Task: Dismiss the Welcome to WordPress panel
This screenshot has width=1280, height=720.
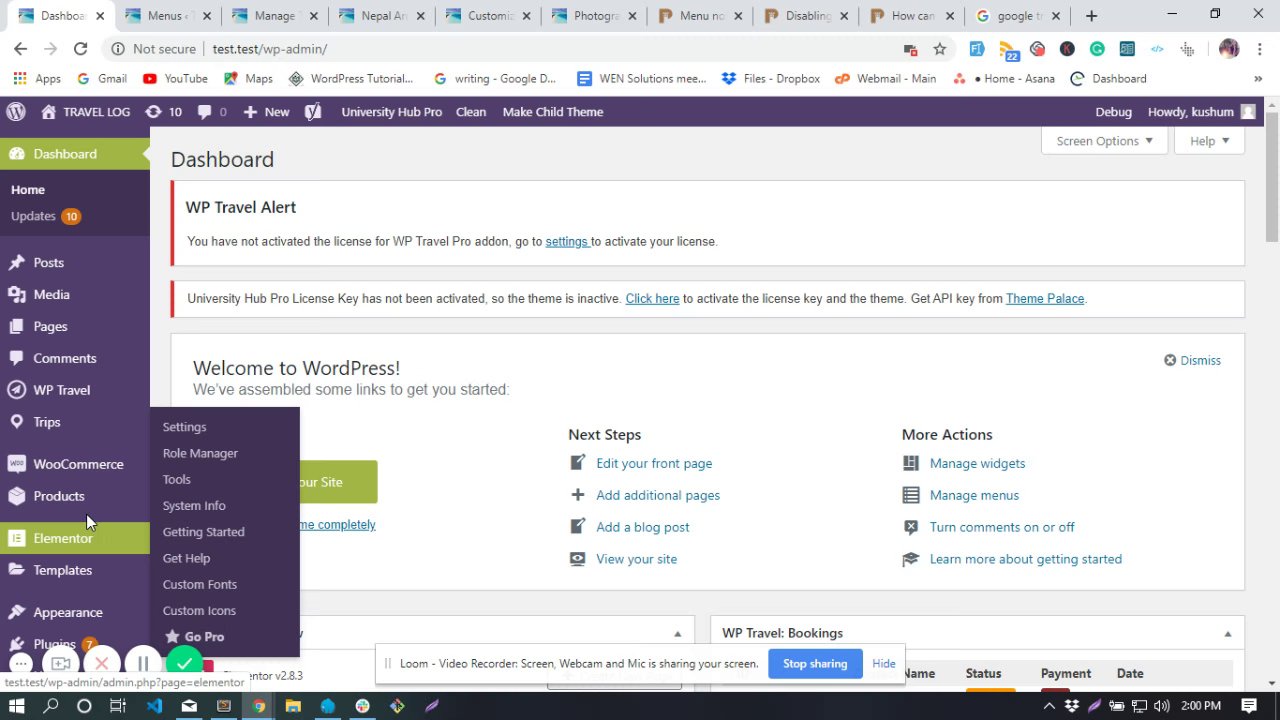Action: click(x=1192, y=360)
